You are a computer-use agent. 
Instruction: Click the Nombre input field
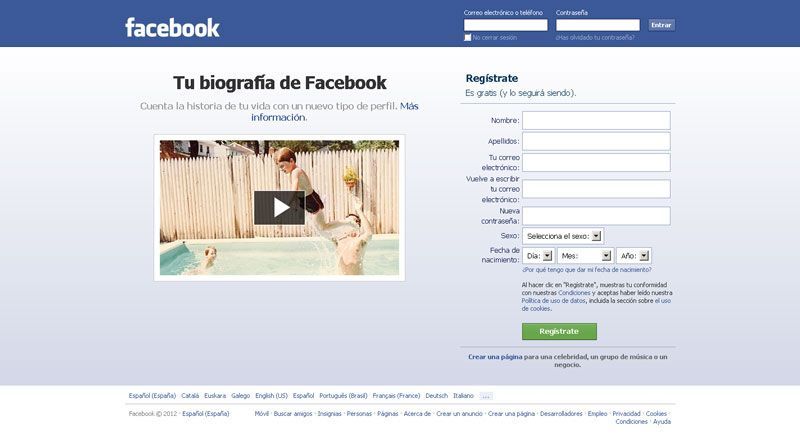click(x=596, y=120)
